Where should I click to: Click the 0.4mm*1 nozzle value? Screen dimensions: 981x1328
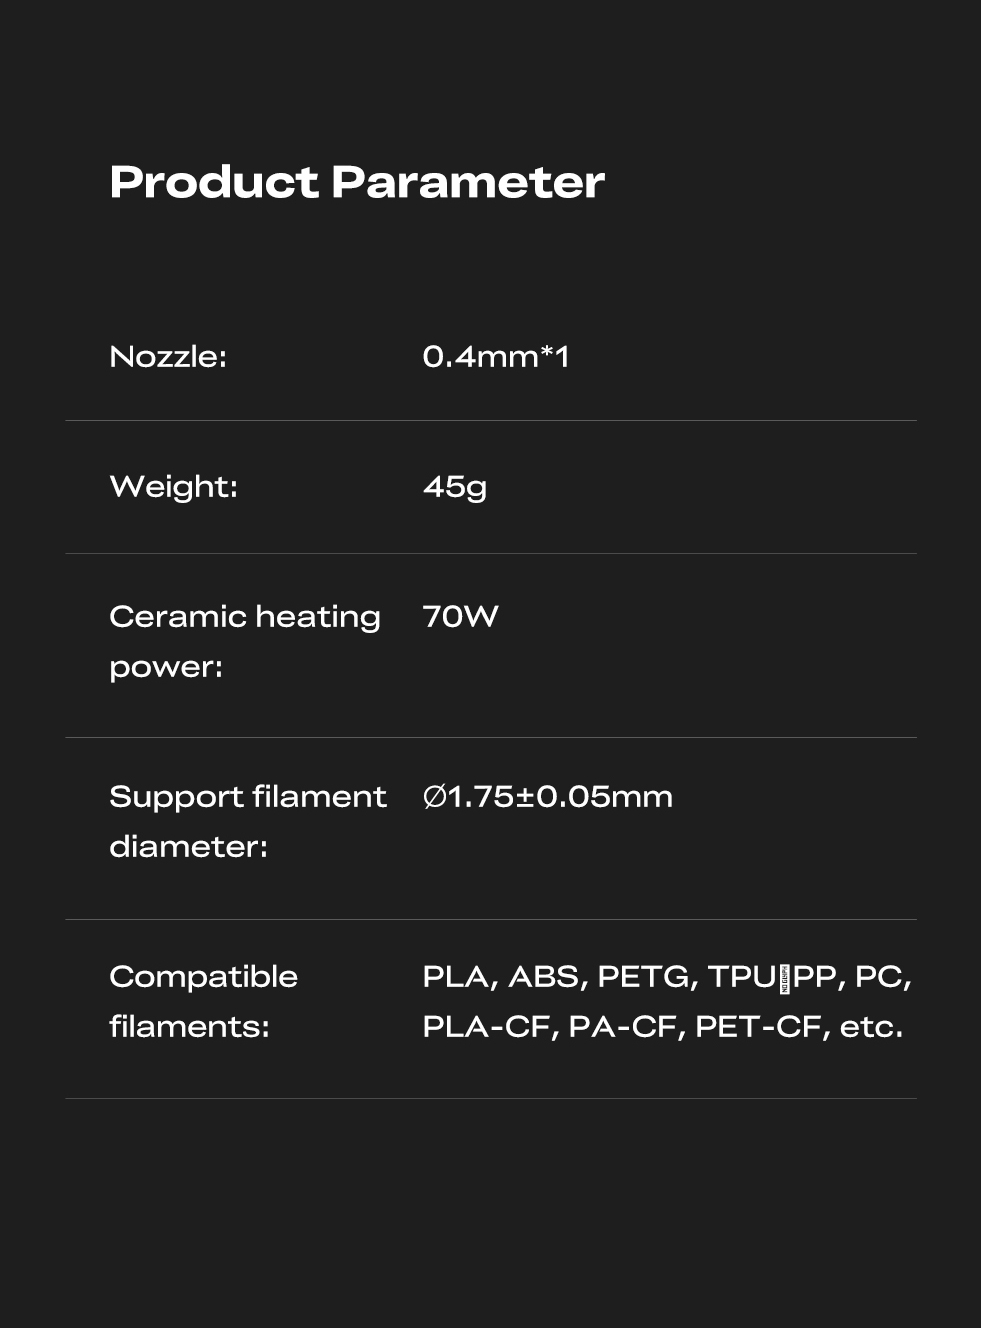(x=495, y=357)
